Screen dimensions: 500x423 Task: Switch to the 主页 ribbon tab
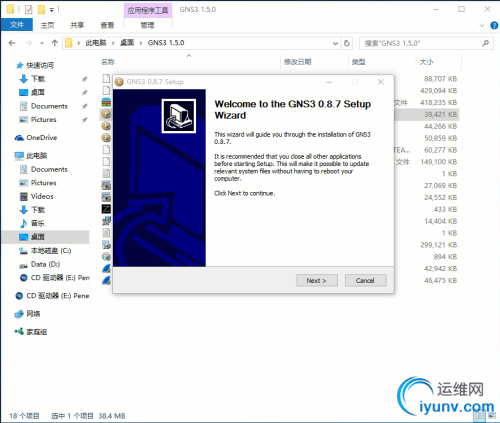click(x=47, y=25)
